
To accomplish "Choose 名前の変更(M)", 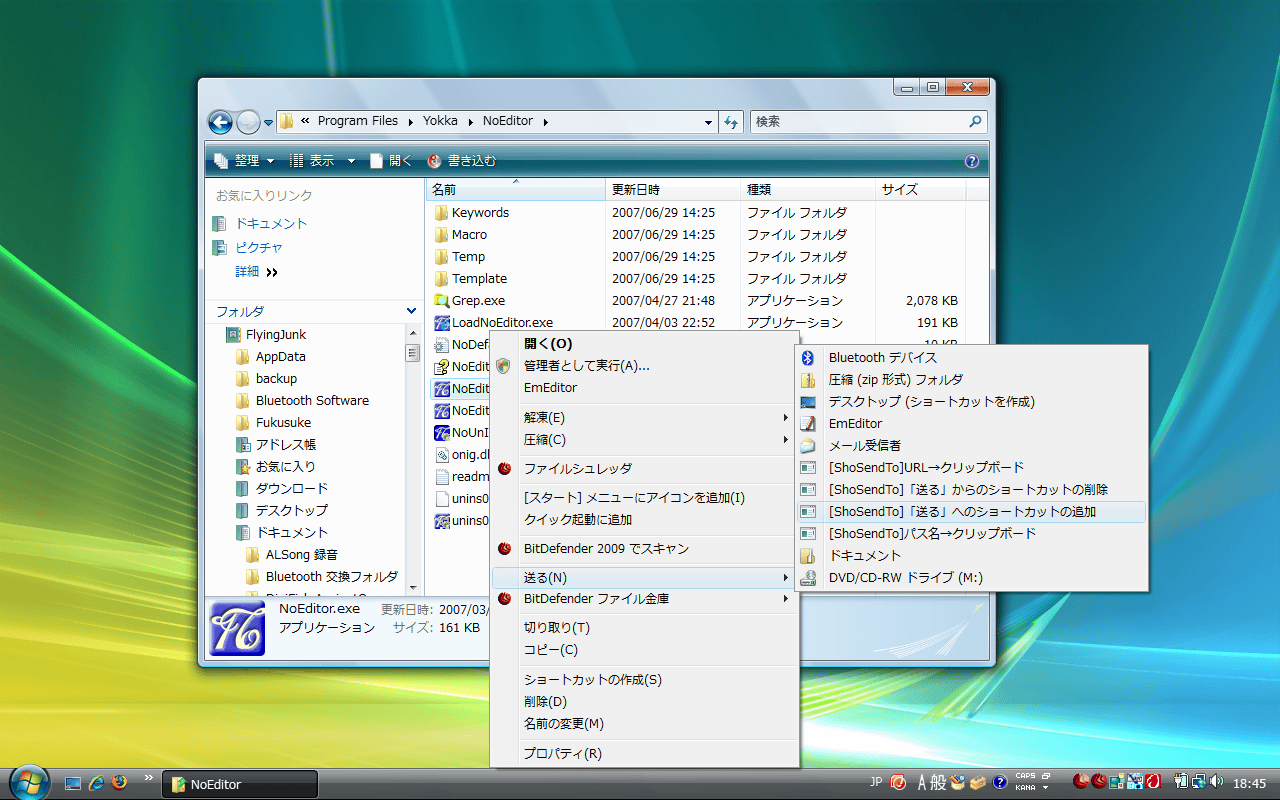I will (x=643, y=724).
